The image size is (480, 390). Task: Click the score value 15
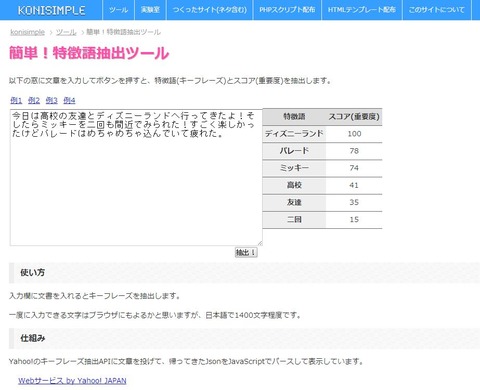pos(354,220)
